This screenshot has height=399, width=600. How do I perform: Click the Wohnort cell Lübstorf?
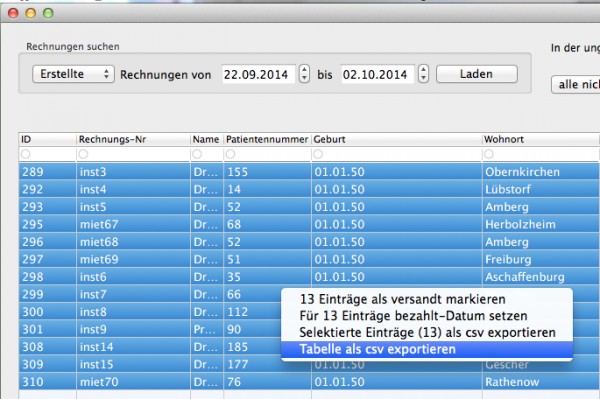541,189
